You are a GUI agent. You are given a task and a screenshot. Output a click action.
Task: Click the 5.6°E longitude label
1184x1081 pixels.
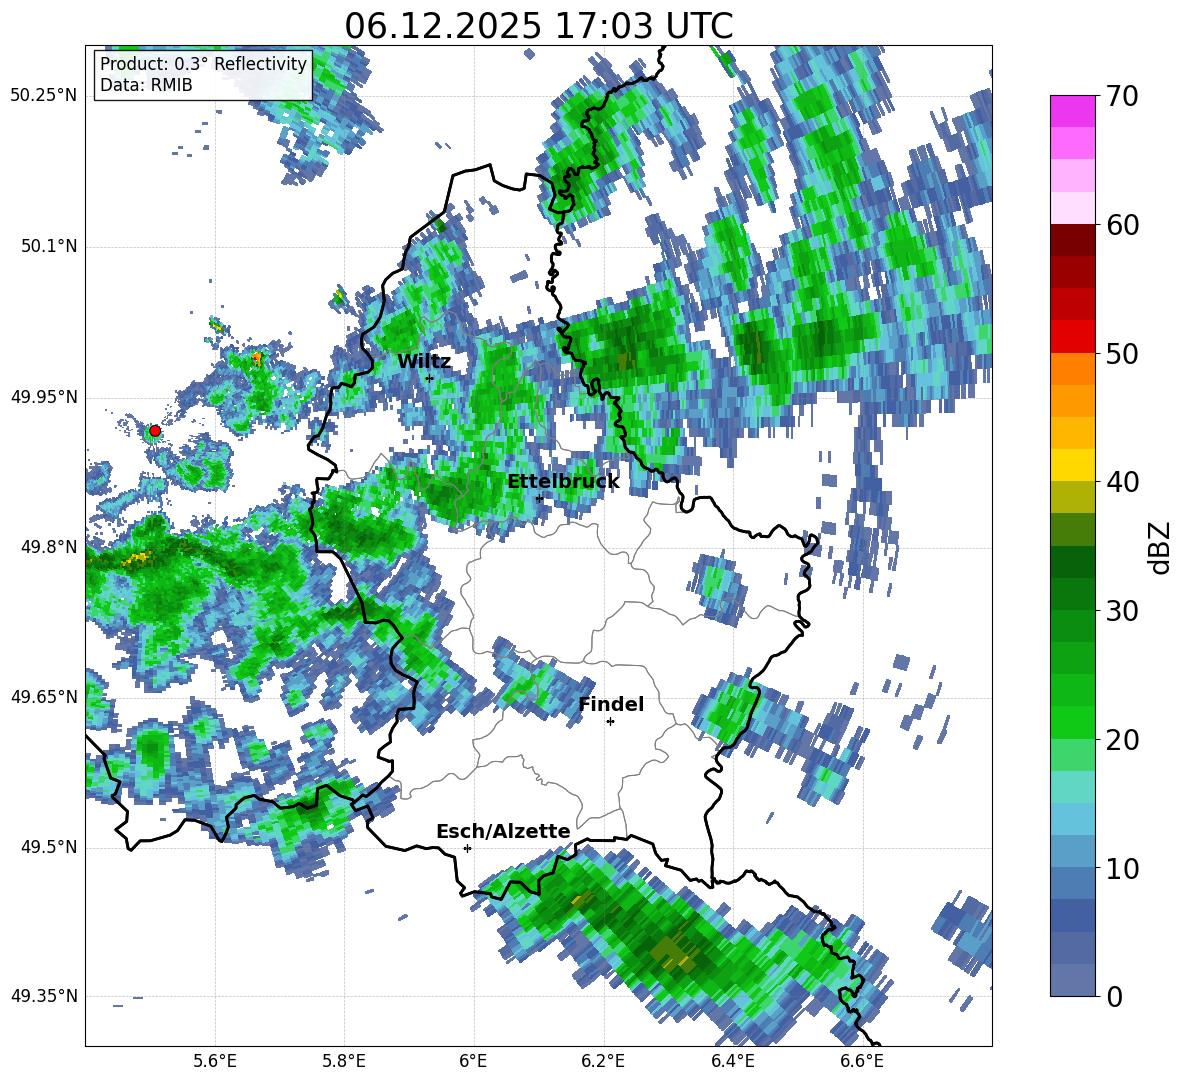(214, 1061)
